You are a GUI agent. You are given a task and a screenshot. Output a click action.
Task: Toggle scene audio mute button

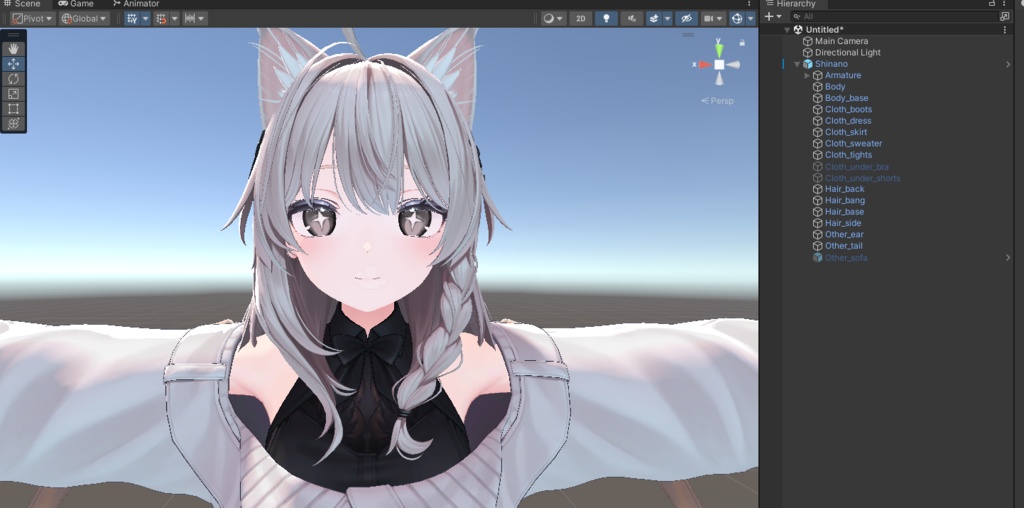pos(632,18)
